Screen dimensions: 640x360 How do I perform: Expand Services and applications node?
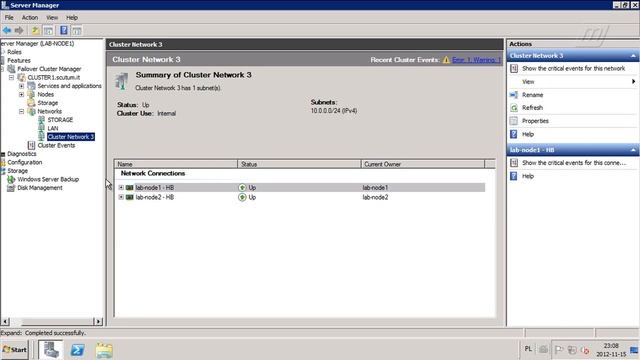click(21, 86)
